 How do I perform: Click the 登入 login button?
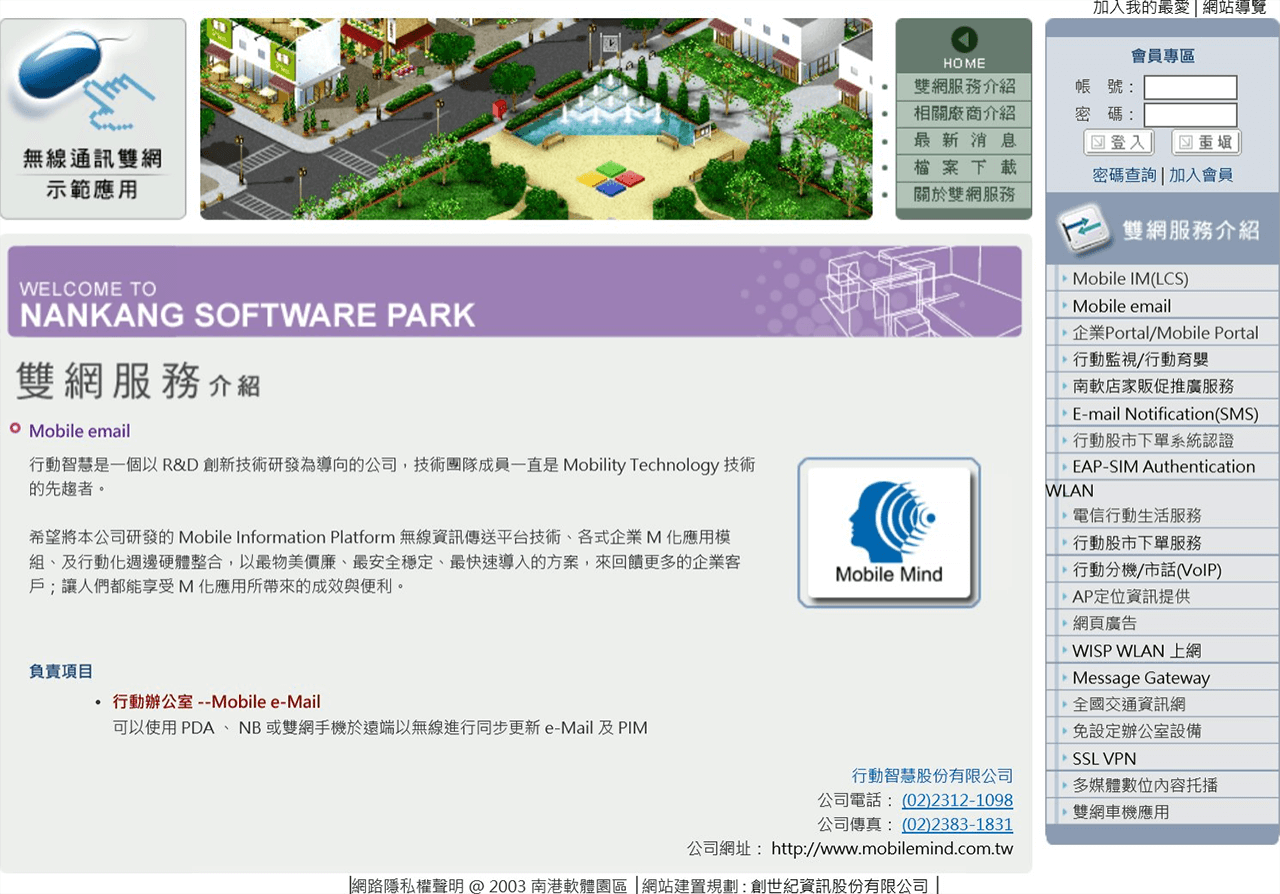pyautogui.click(x=1119, y=143)
